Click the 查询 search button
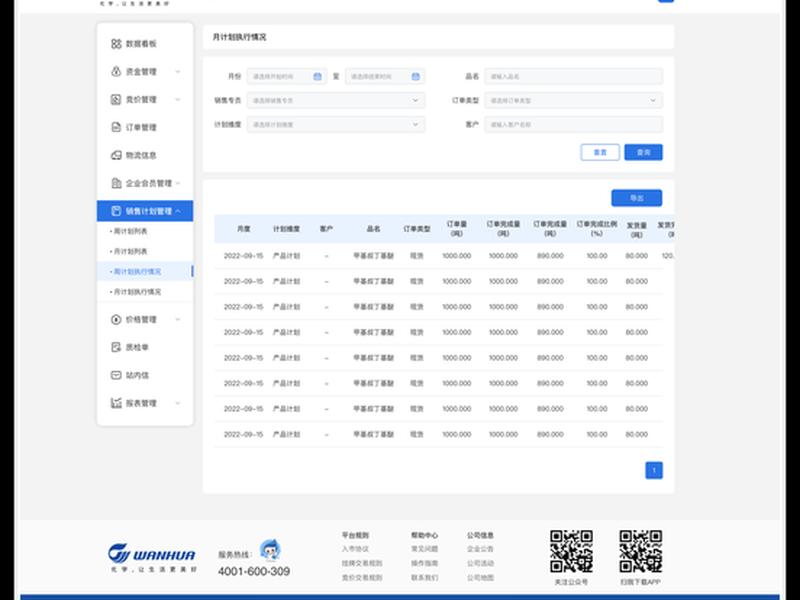Image resolution: width=800 pixels, height=600 pixels. point(643,152)
